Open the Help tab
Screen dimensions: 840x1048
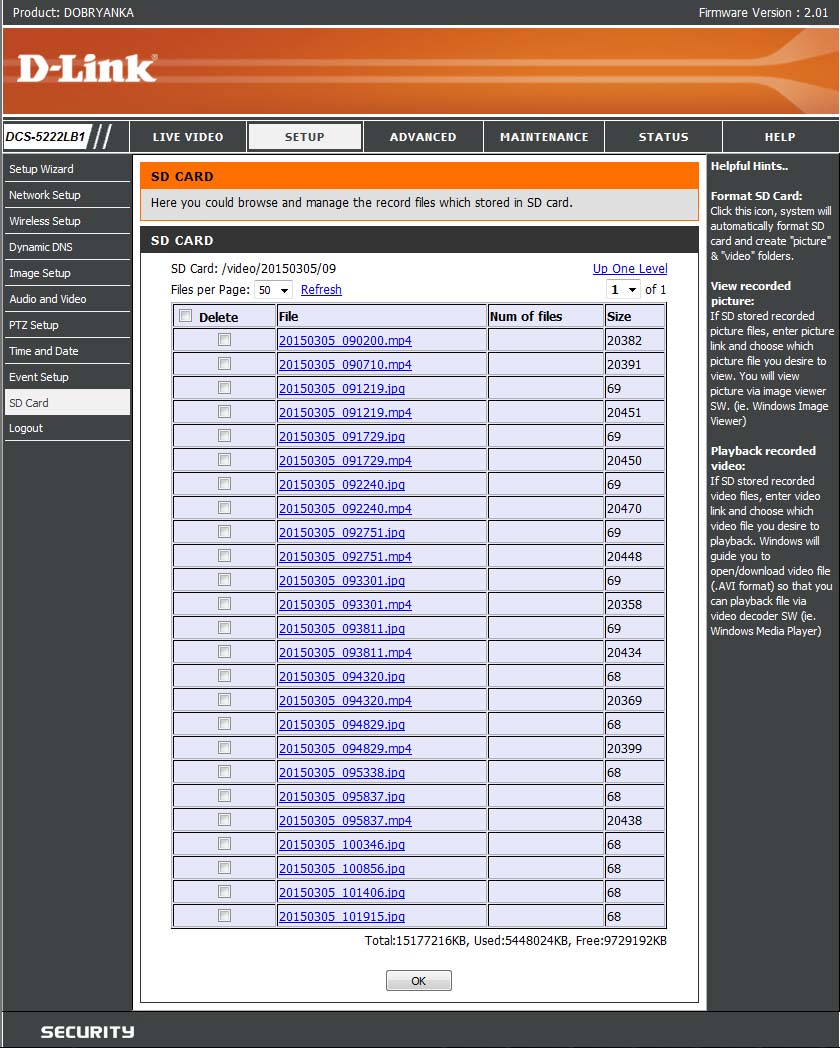pyautogui.click(x=780, y=137)
